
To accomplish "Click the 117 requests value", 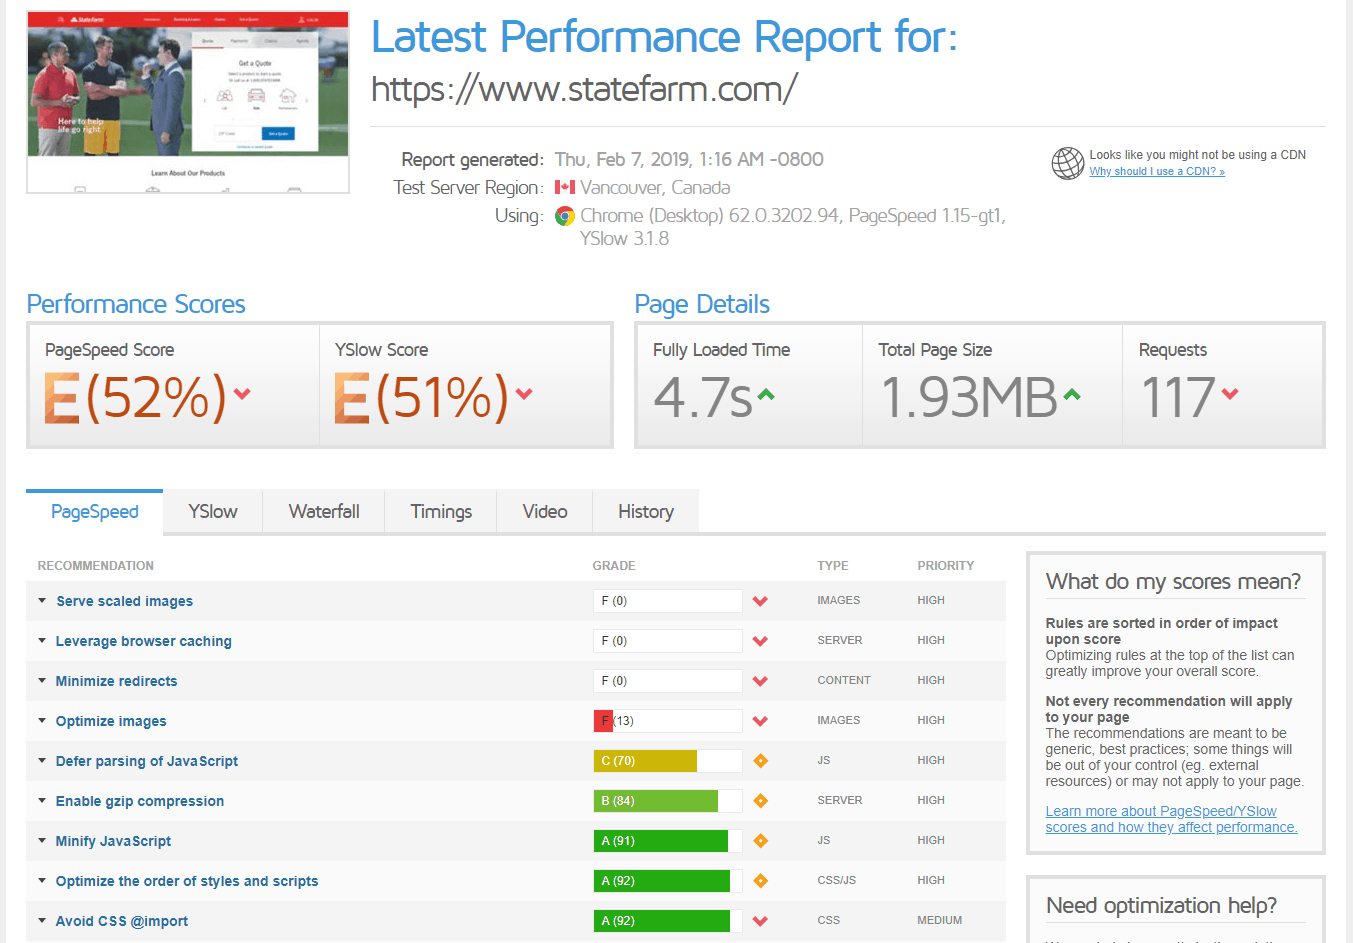I will click(1178, 398).
